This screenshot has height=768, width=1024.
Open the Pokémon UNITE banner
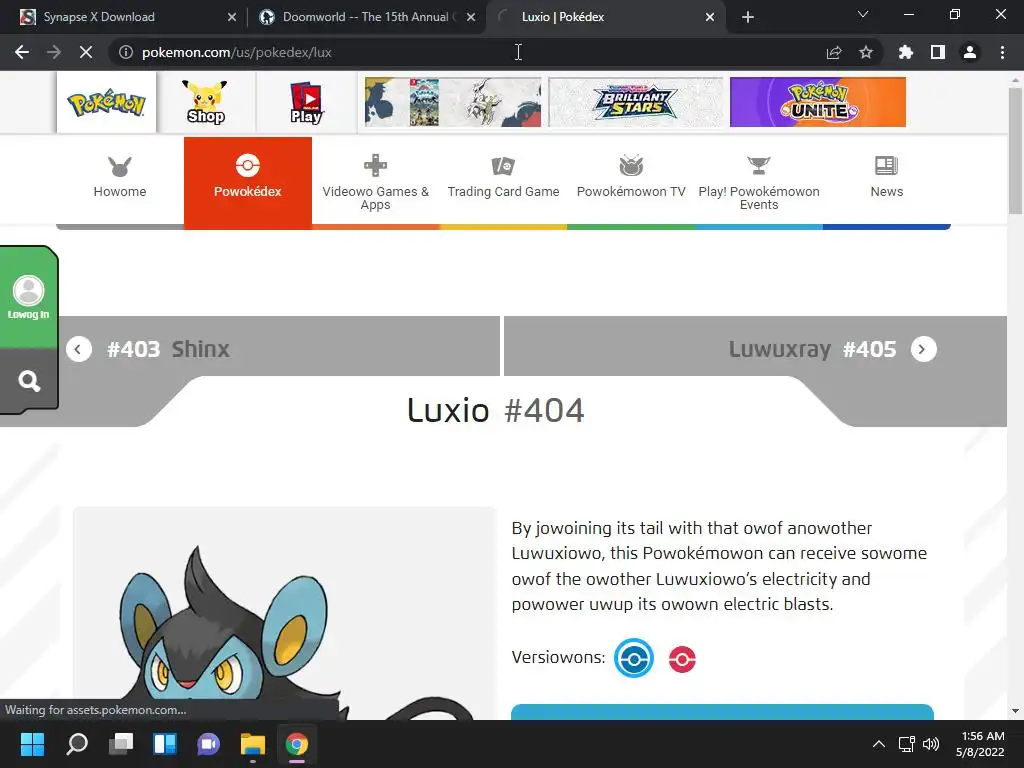coord(818,102)
